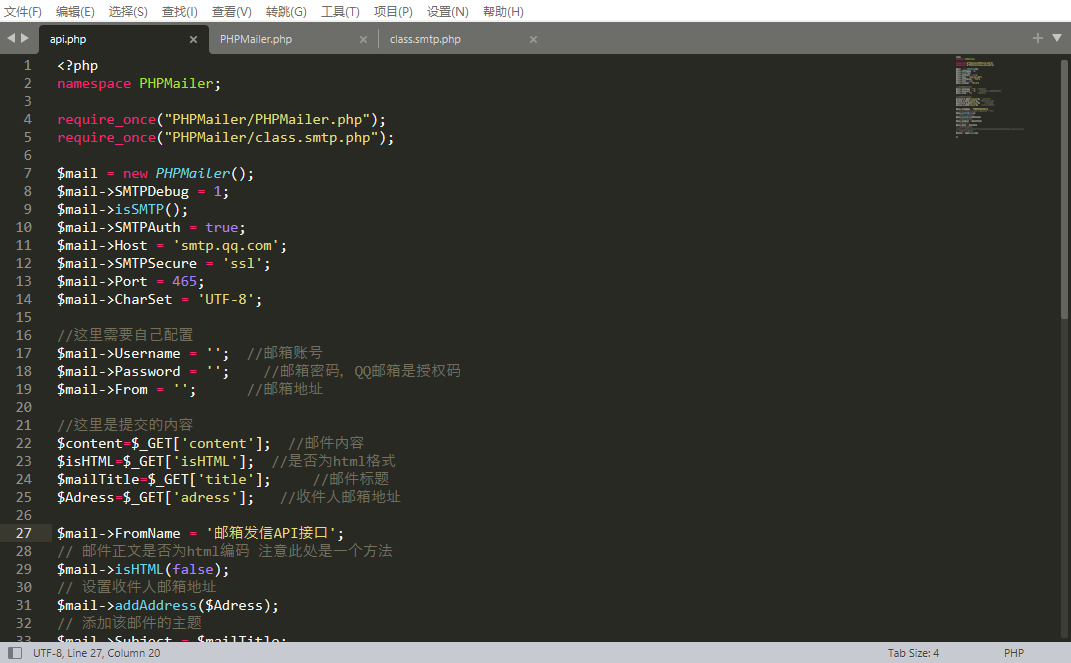Click the tab scroll left arrow
1071x663 pixels.
(x=11, y=38)
